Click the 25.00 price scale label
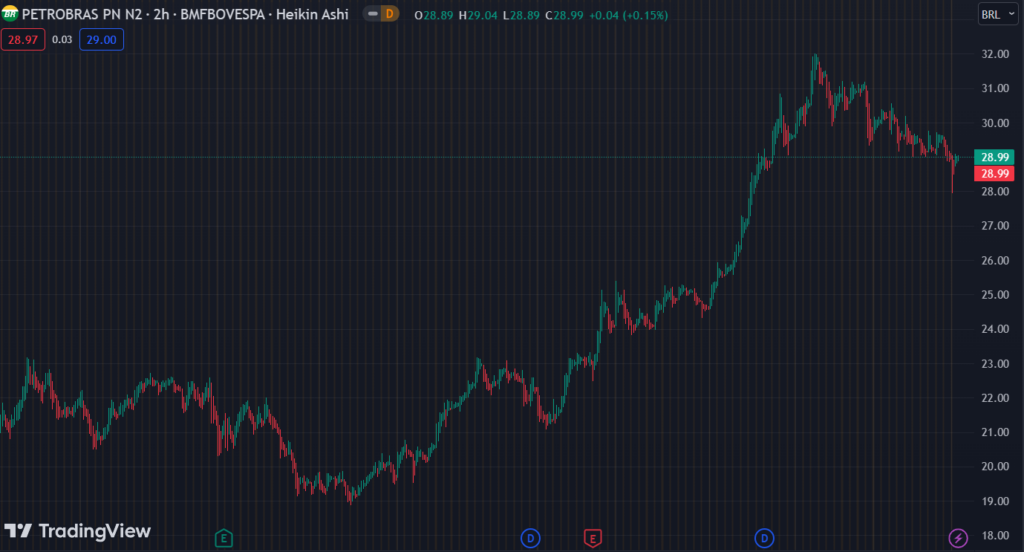Screen dimensions: 1024x552 [x=995, y=295]
